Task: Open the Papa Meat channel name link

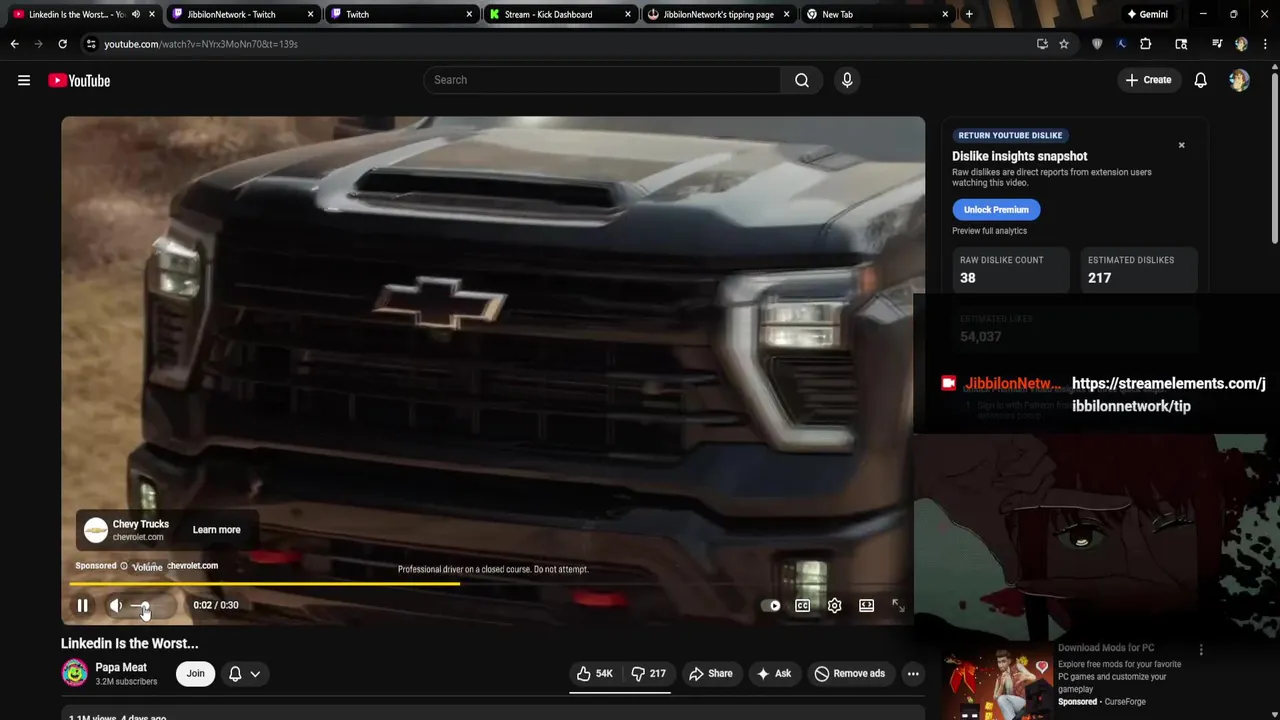Action: (121, 667)
